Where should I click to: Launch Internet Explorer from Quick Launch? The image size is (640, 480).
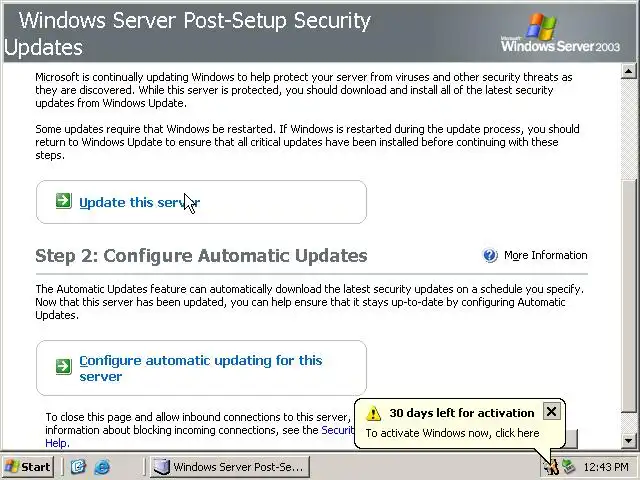pos(100,466)
